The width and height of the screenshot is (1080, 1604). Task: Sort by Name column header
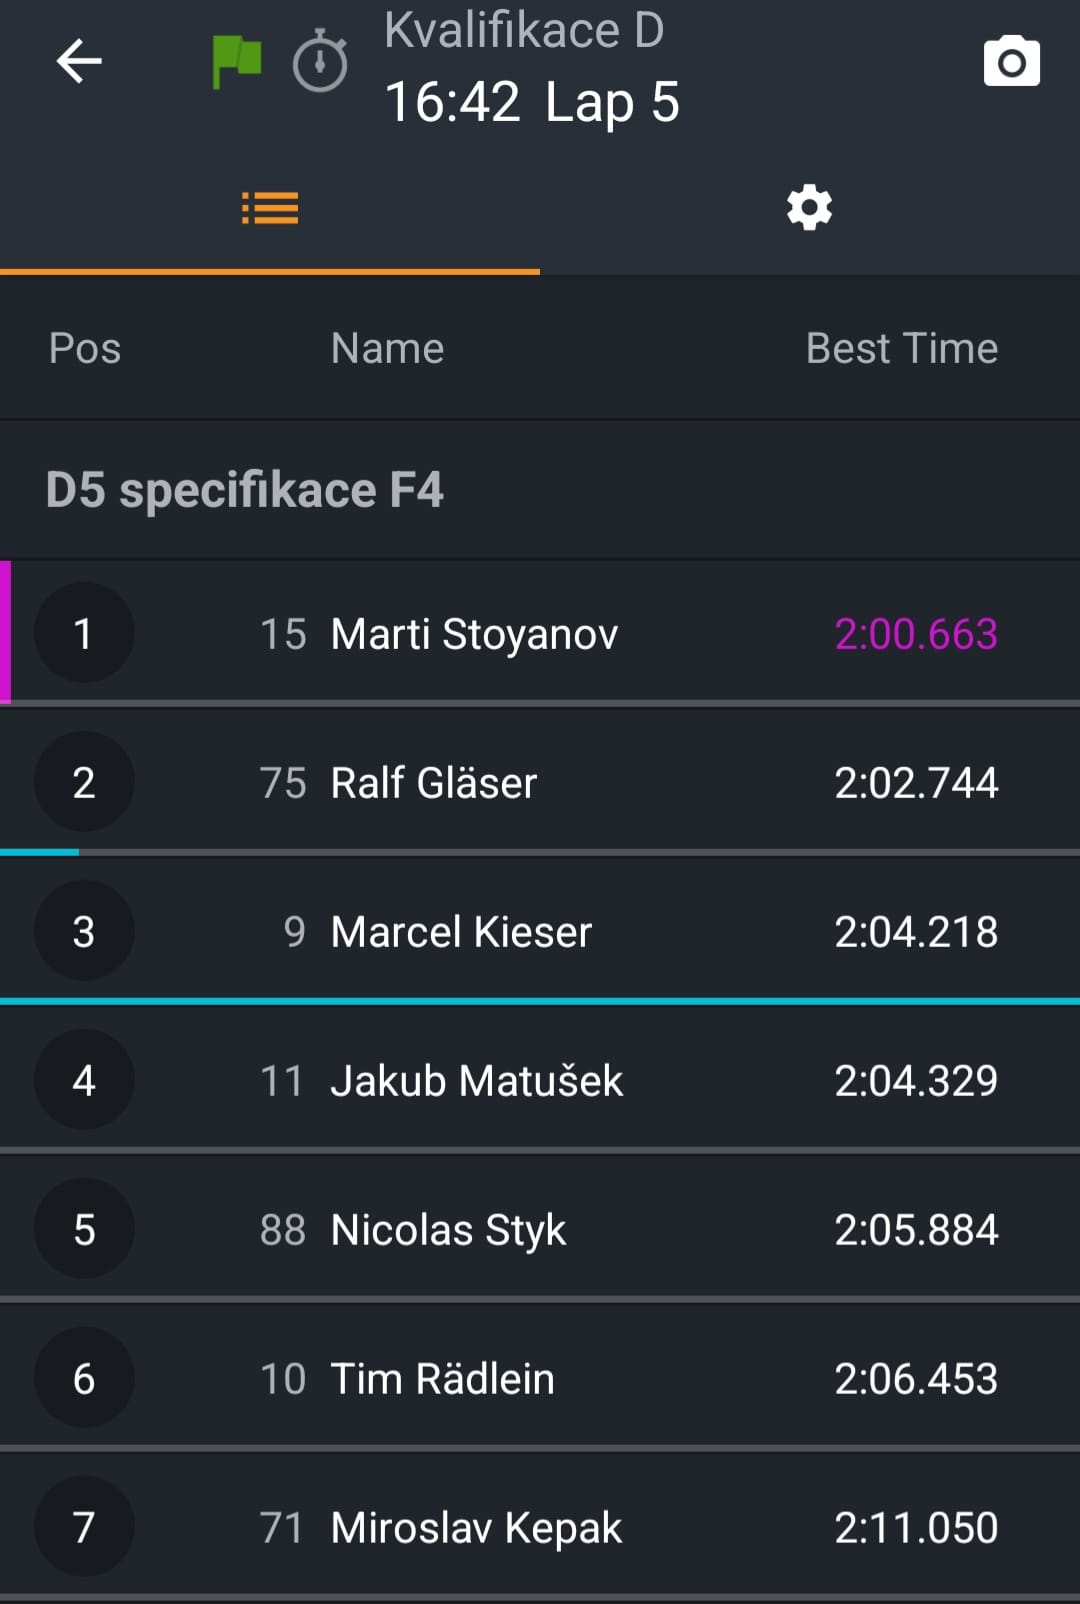tap(387, 348)
